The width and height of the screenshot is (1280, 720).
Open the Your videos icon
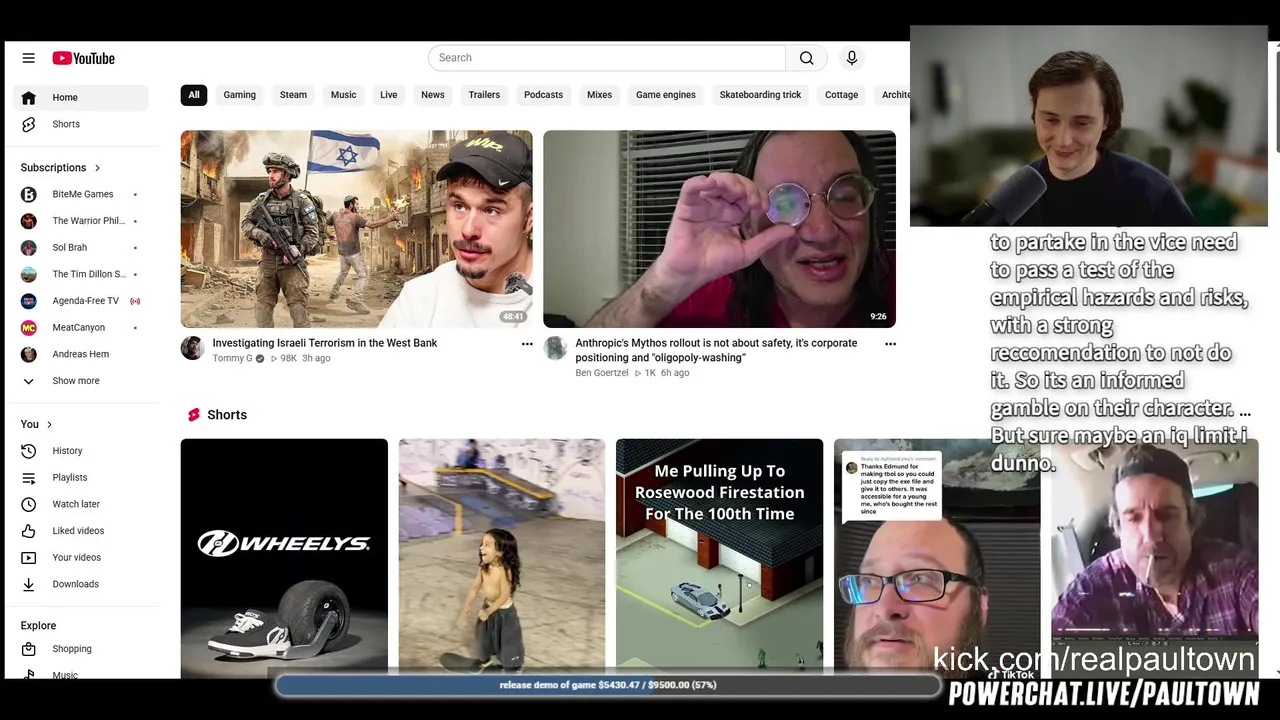pos(28,558)
